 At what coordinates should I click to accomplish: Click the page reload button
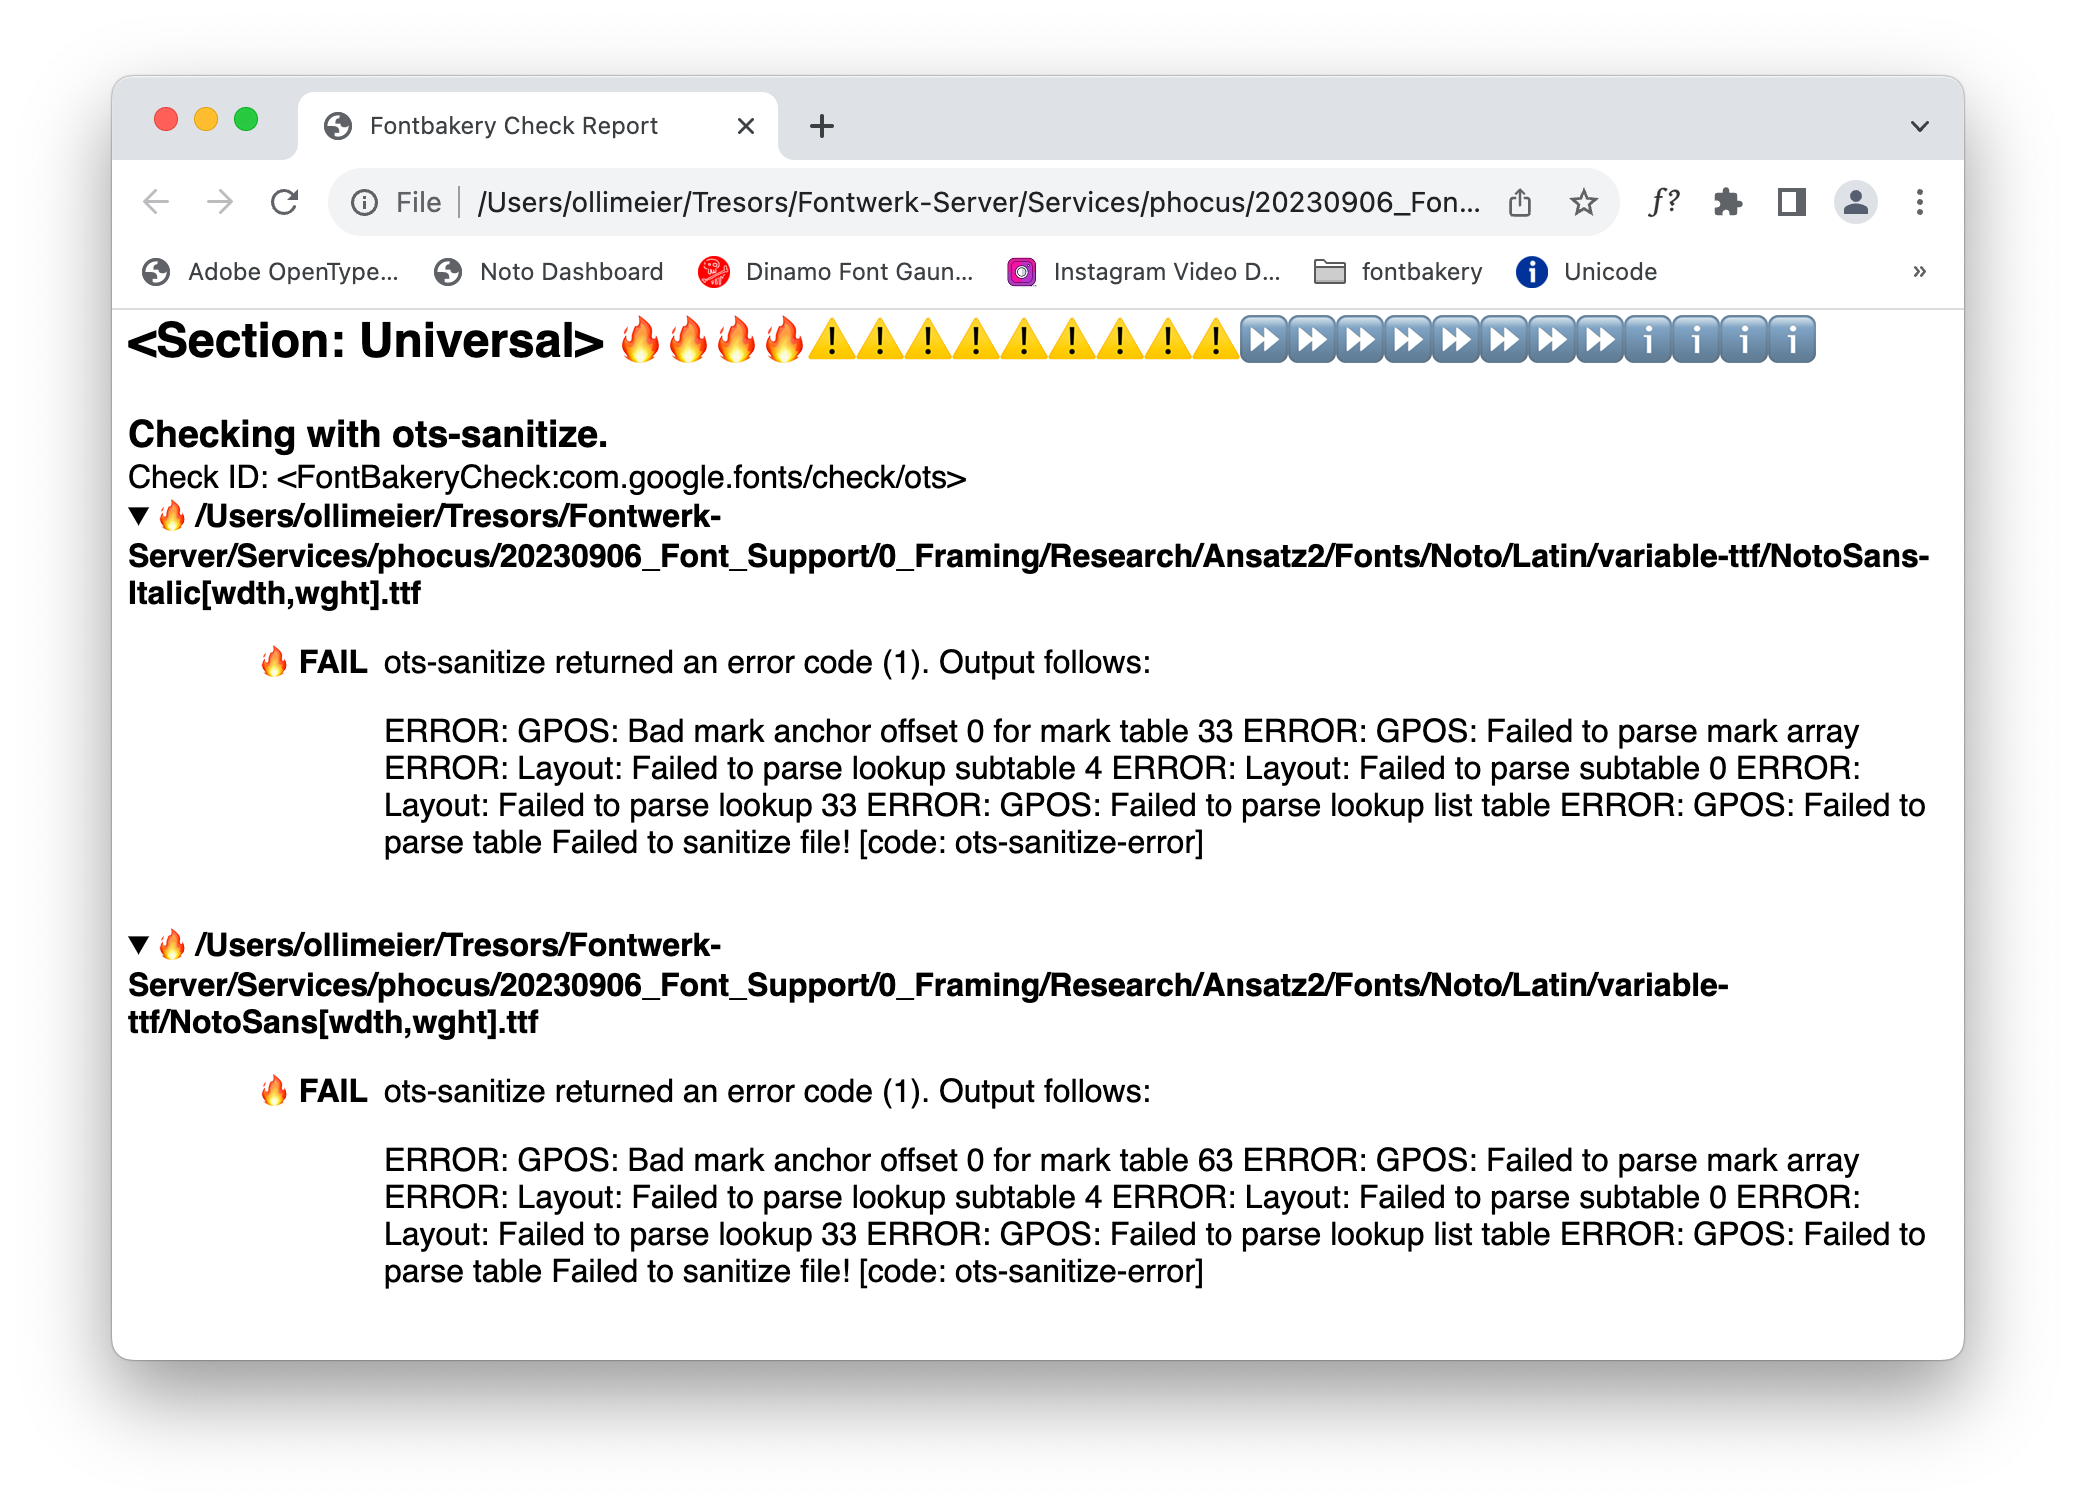[285, 202]
